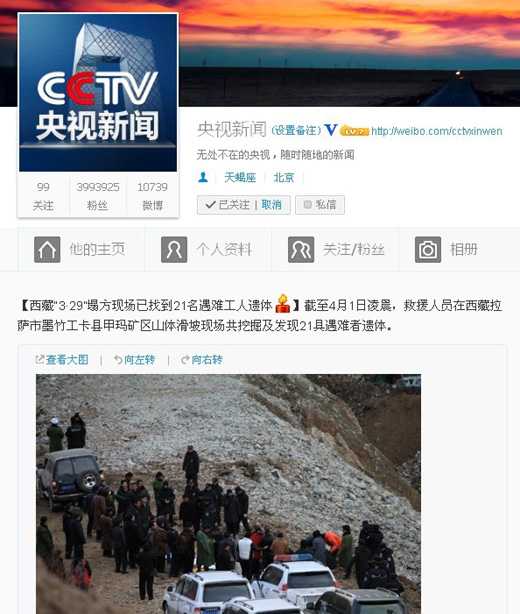This screenshot has width=520, height=614.
Task: Click the 设置备注 link
Action: click(x=296, y=130)
